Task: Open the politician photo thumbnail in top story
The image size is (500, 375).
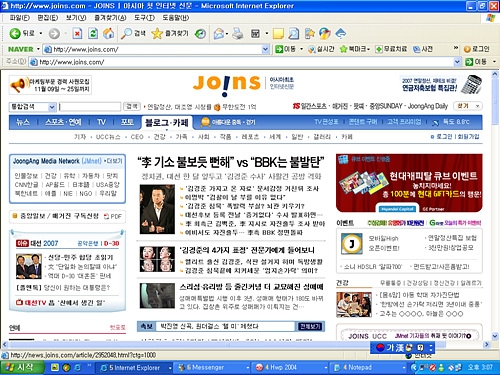Action: pyautogui.click(x=157, y=209)
